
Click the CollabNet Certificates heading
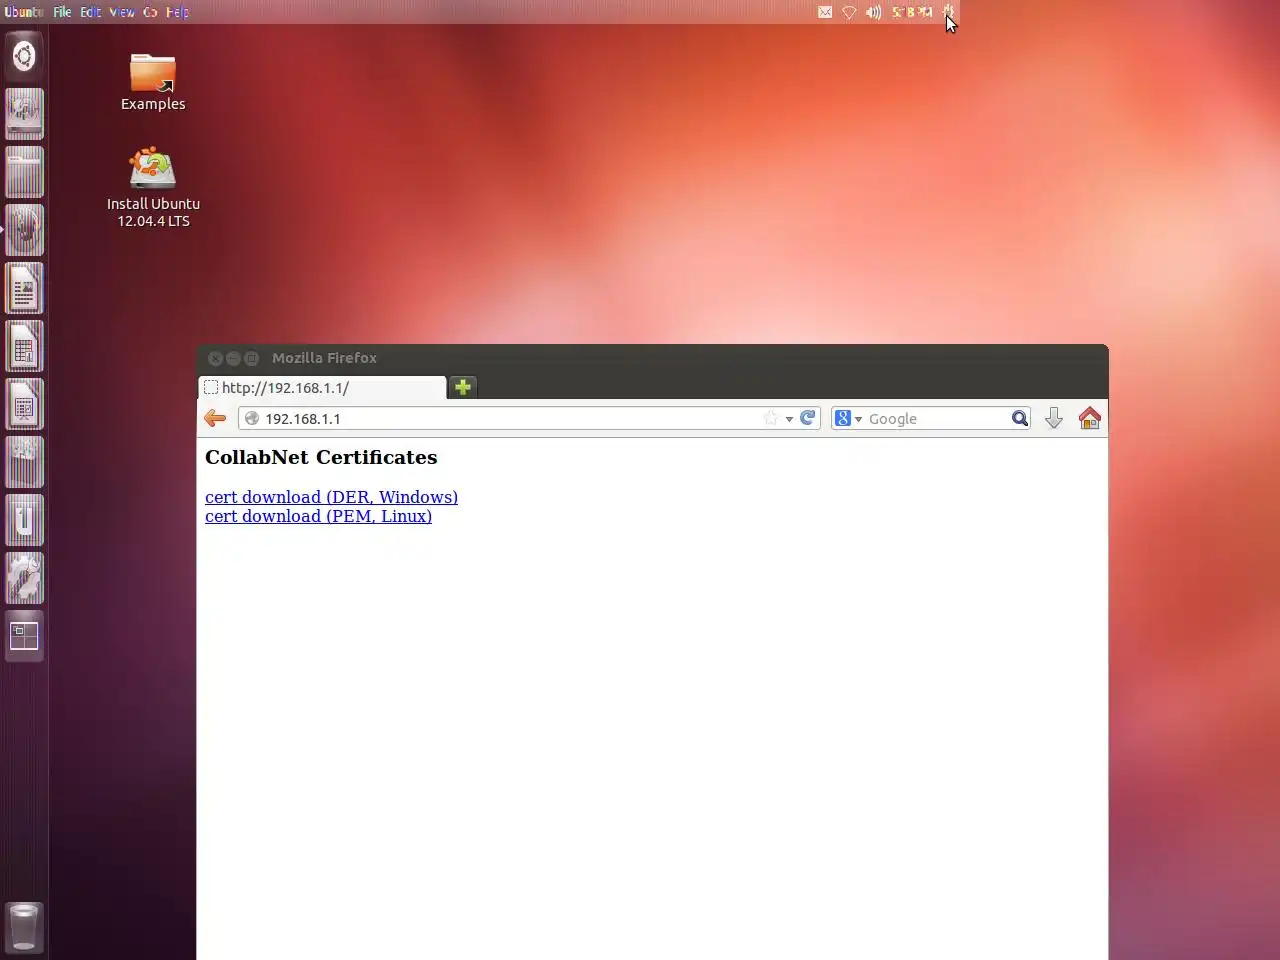coord(321,457)
